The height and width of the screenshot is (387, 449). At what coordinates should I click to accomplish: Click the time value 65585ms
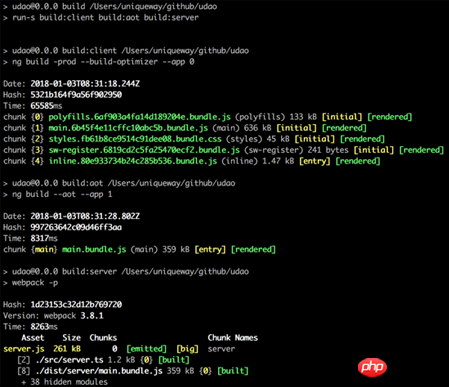(x=46, y=106)
